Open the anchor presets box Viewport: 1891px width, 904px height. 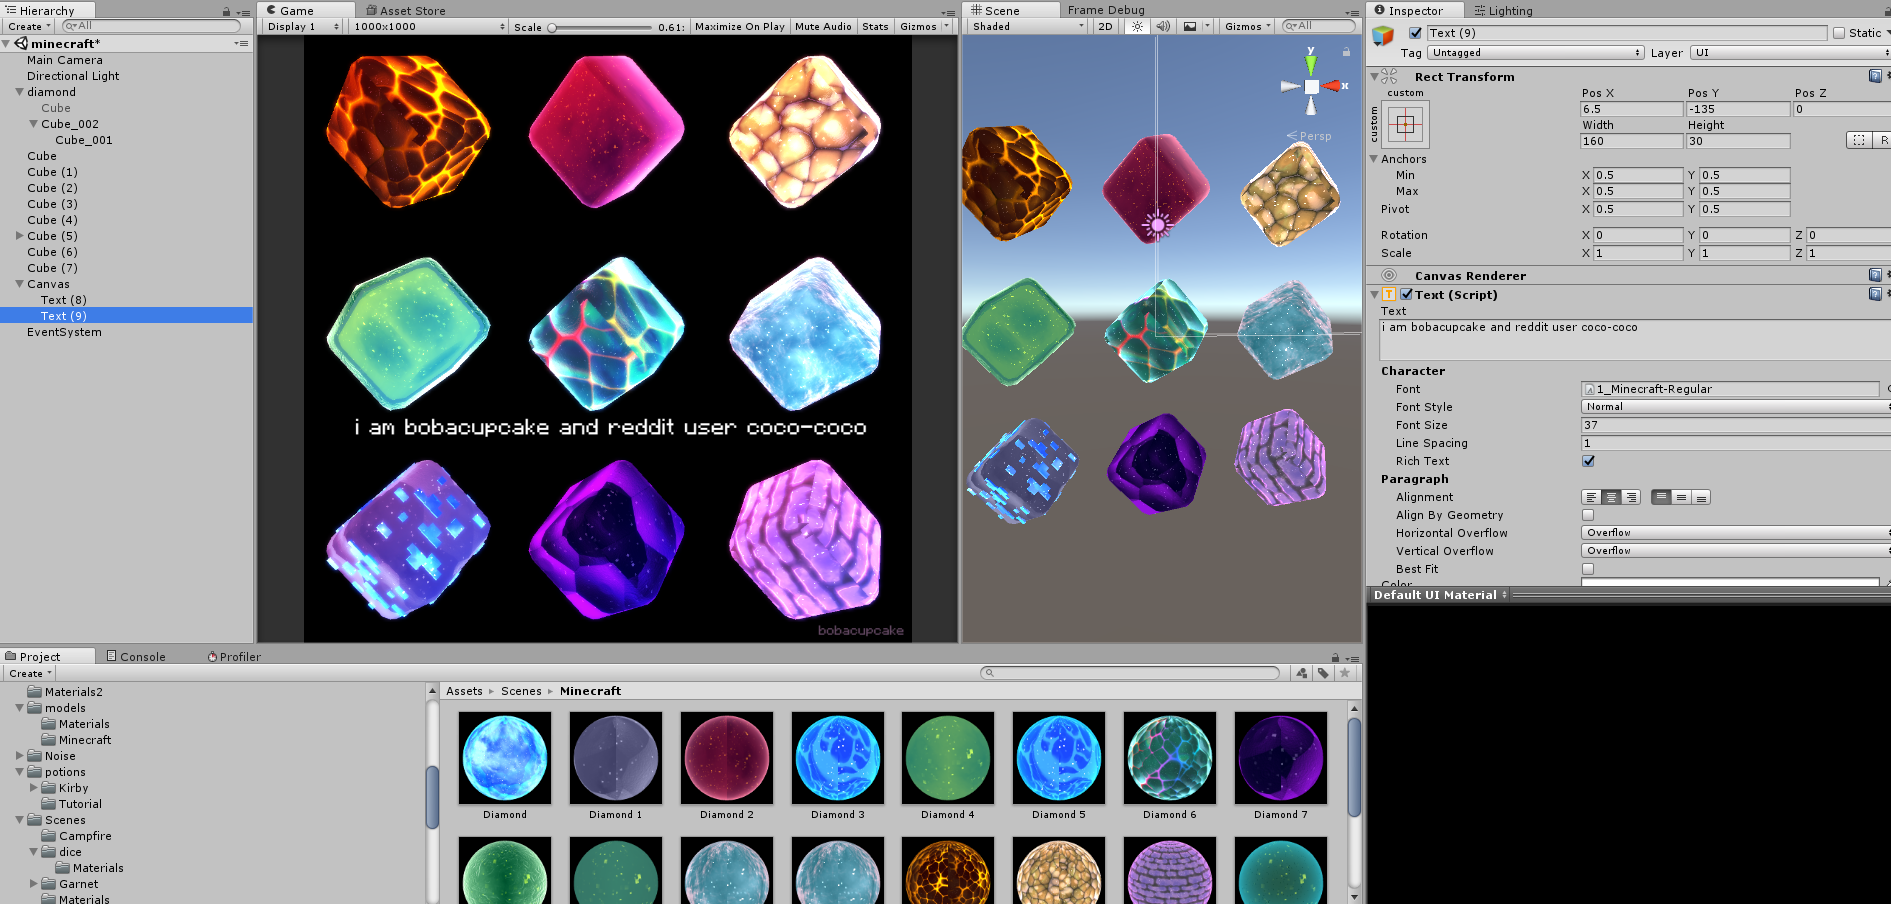tap(1405, 125)
